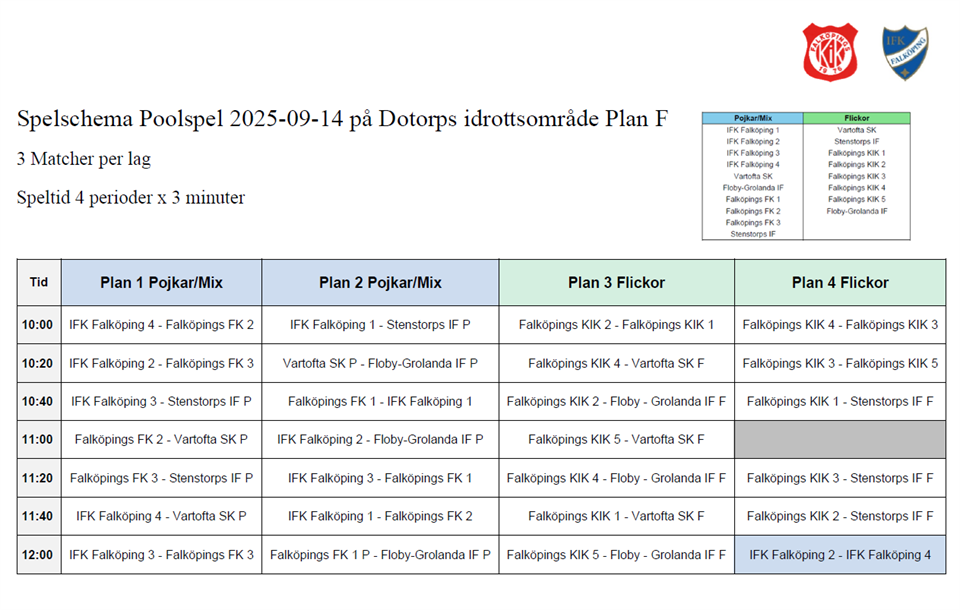960x610 pixels.
Task: Click the green Flickor header in the team list
Action: [x=857, y=118]
